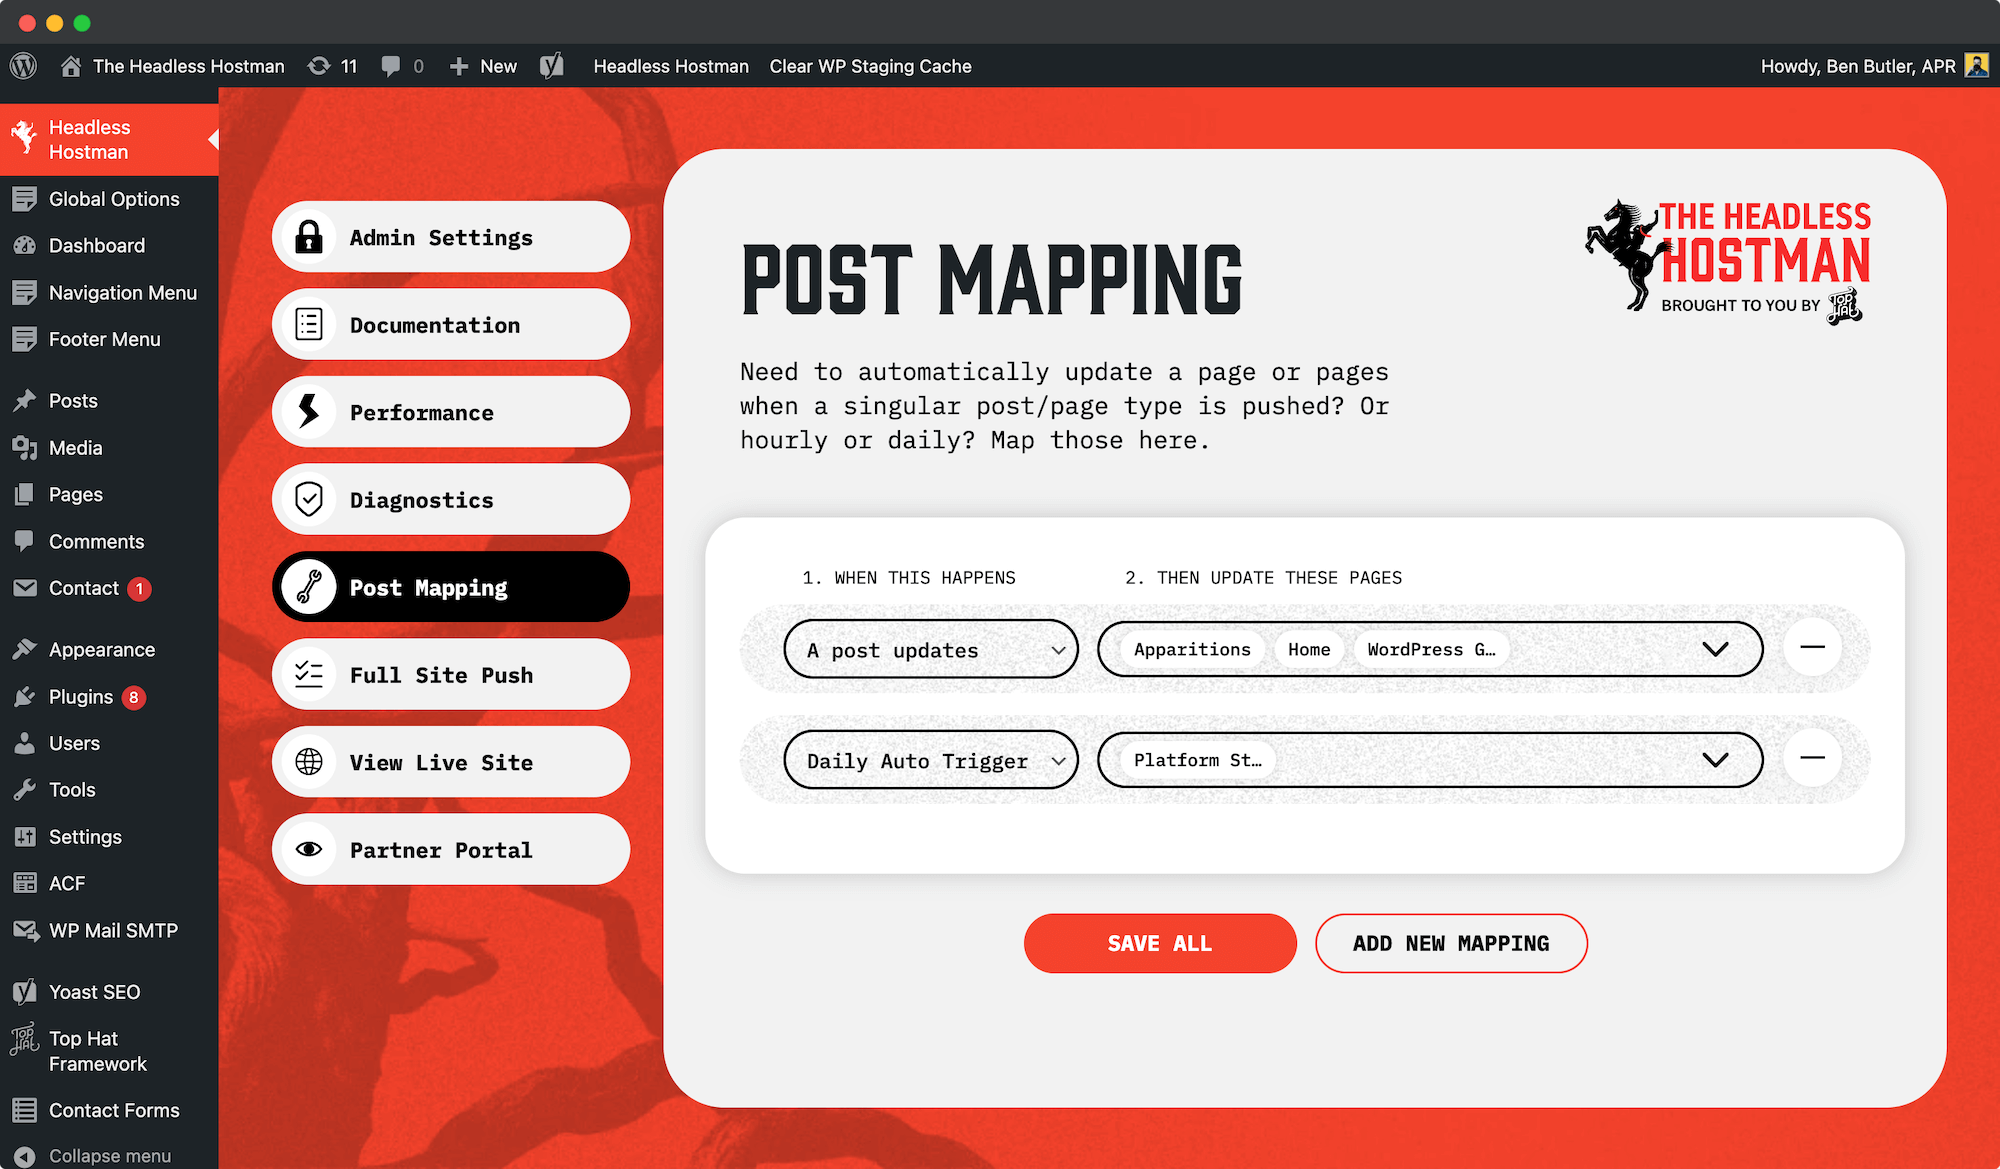Image resolution: width=2000 pixels, height=1169 pixels.
Task: Click the eye icon for Partner Portal
Action: click(x=309, y=849)
